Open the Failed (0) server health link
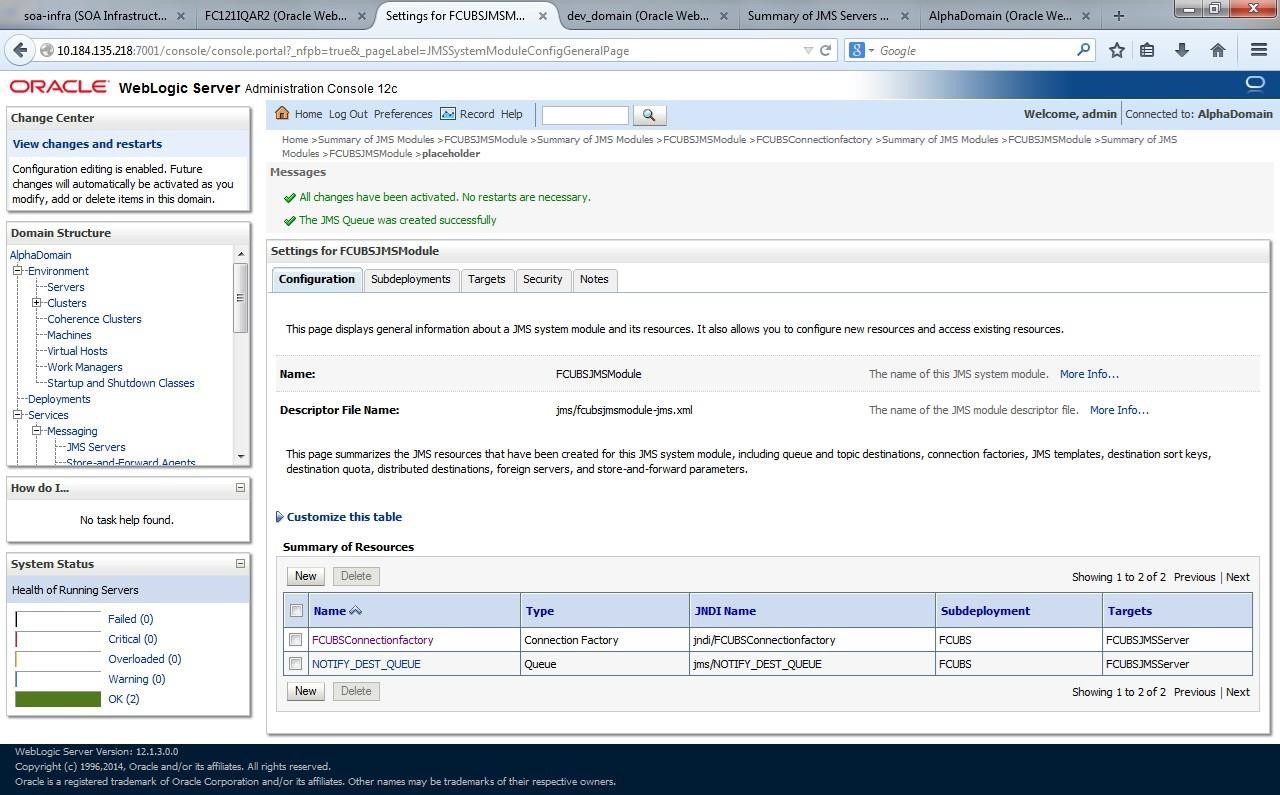 pyautogui.click(x=130, y=619)
